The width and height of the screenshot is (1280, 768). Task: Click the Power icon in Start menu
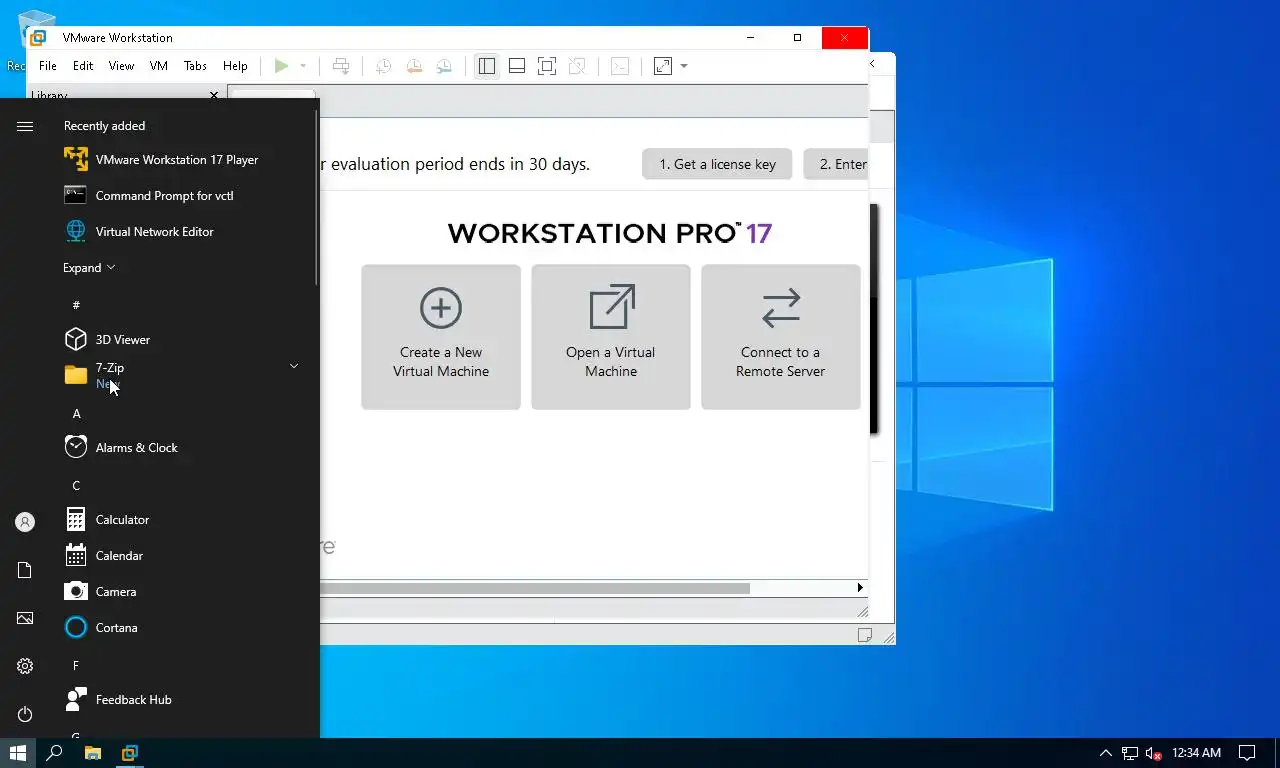coord(25,714)
